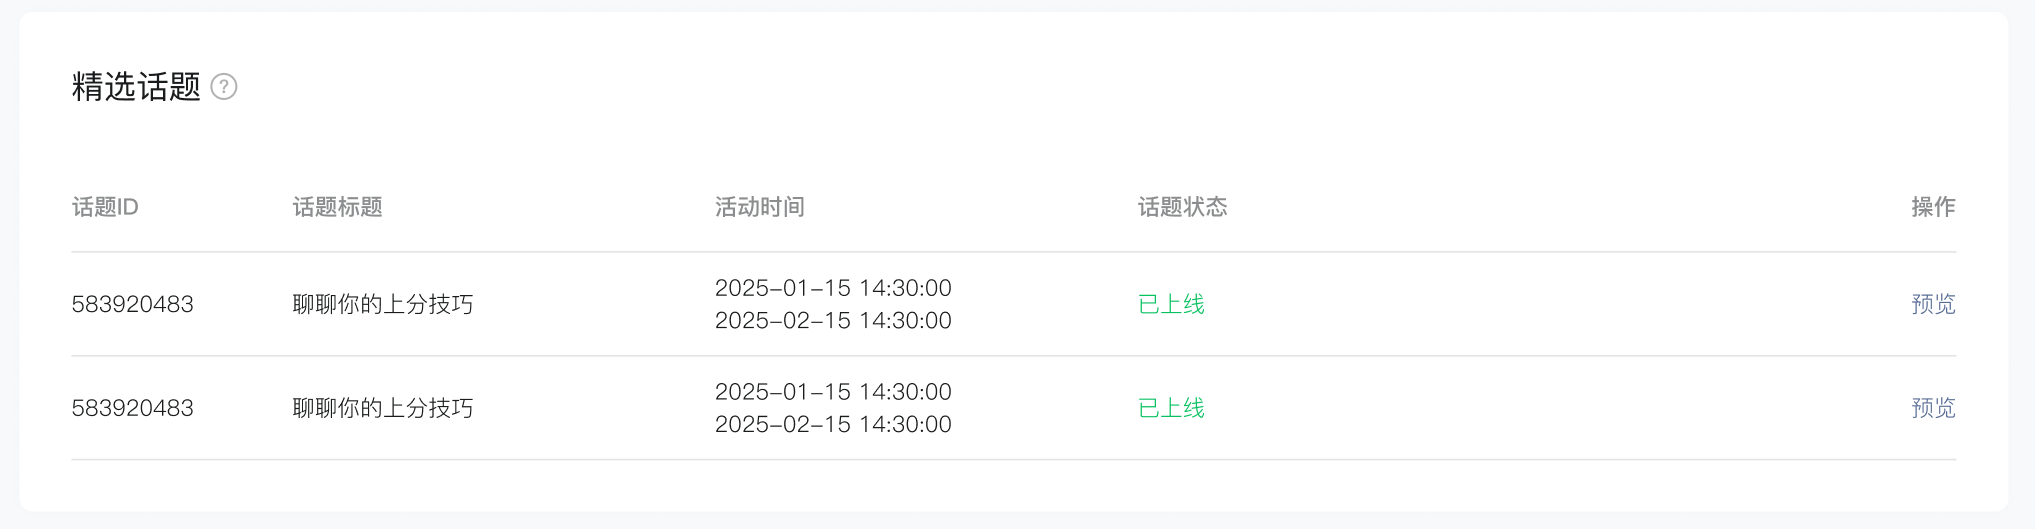Click the 活动时间 column header
Screen dimensions: 2035x529
[x=759, y=207]
